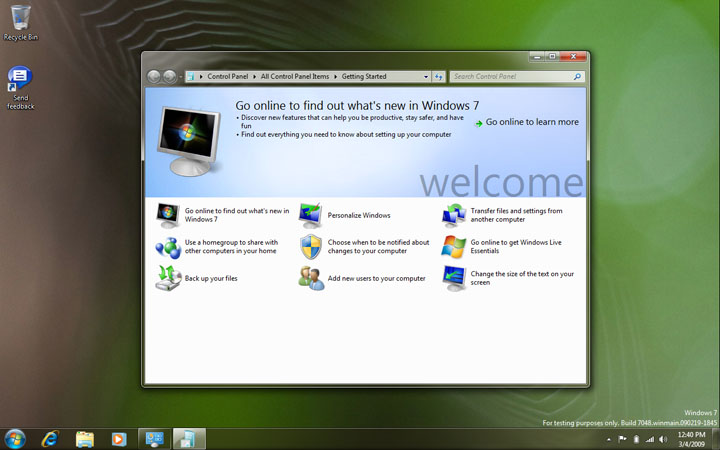
Task: Open the address bar history dropdown
Action: (426, 77)
